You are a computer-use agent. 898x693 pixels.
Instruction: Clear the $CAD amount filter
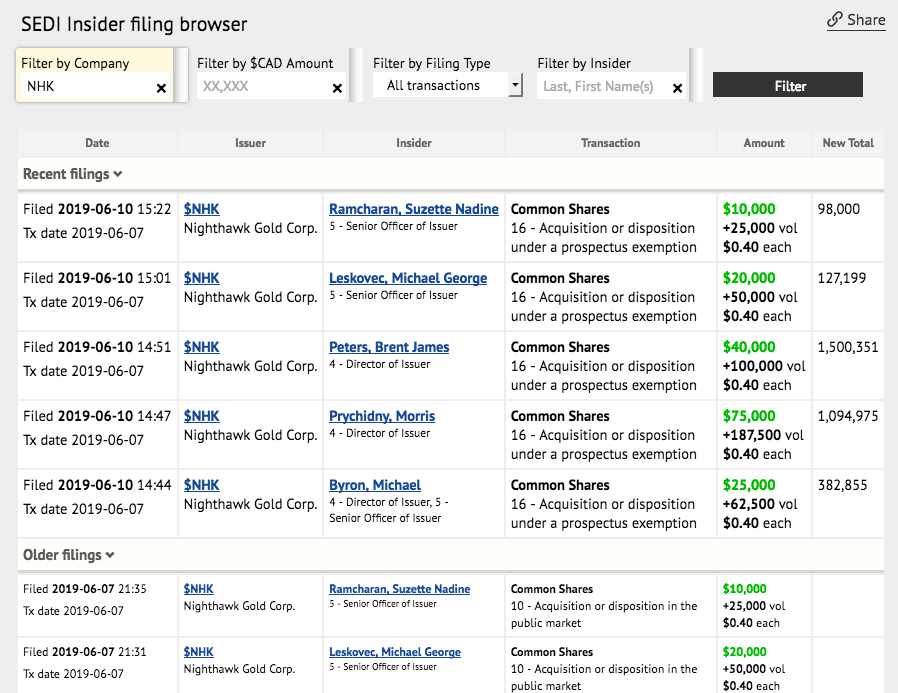tap(337, 88)
